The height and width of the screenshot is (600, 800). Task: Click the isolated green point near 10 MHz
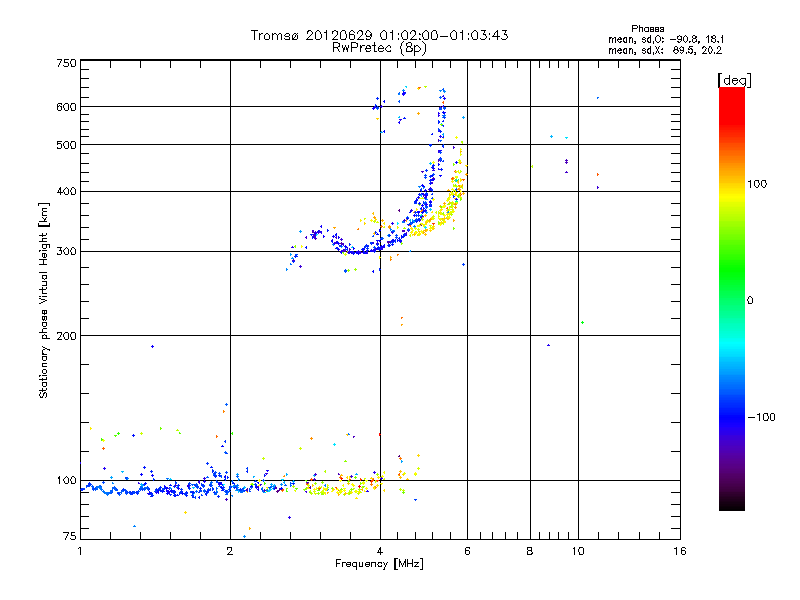click(x=582, y=322)
